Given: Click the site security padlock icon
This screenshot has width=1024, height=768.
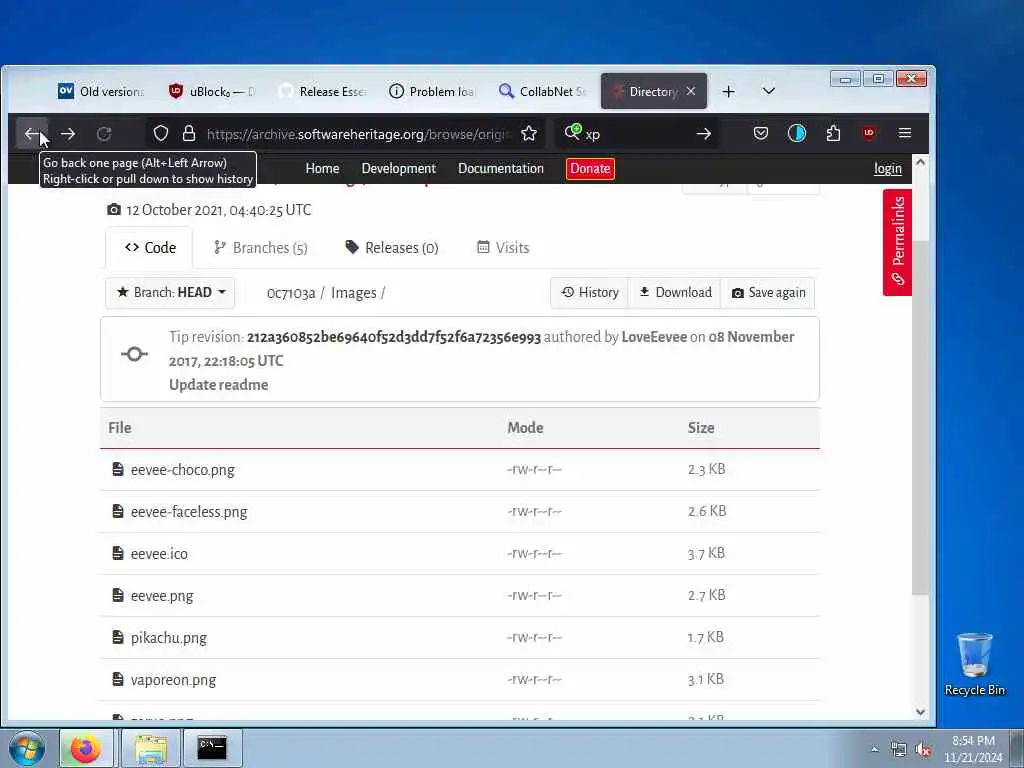Looking at the screenshot, I should pos(189,134).
